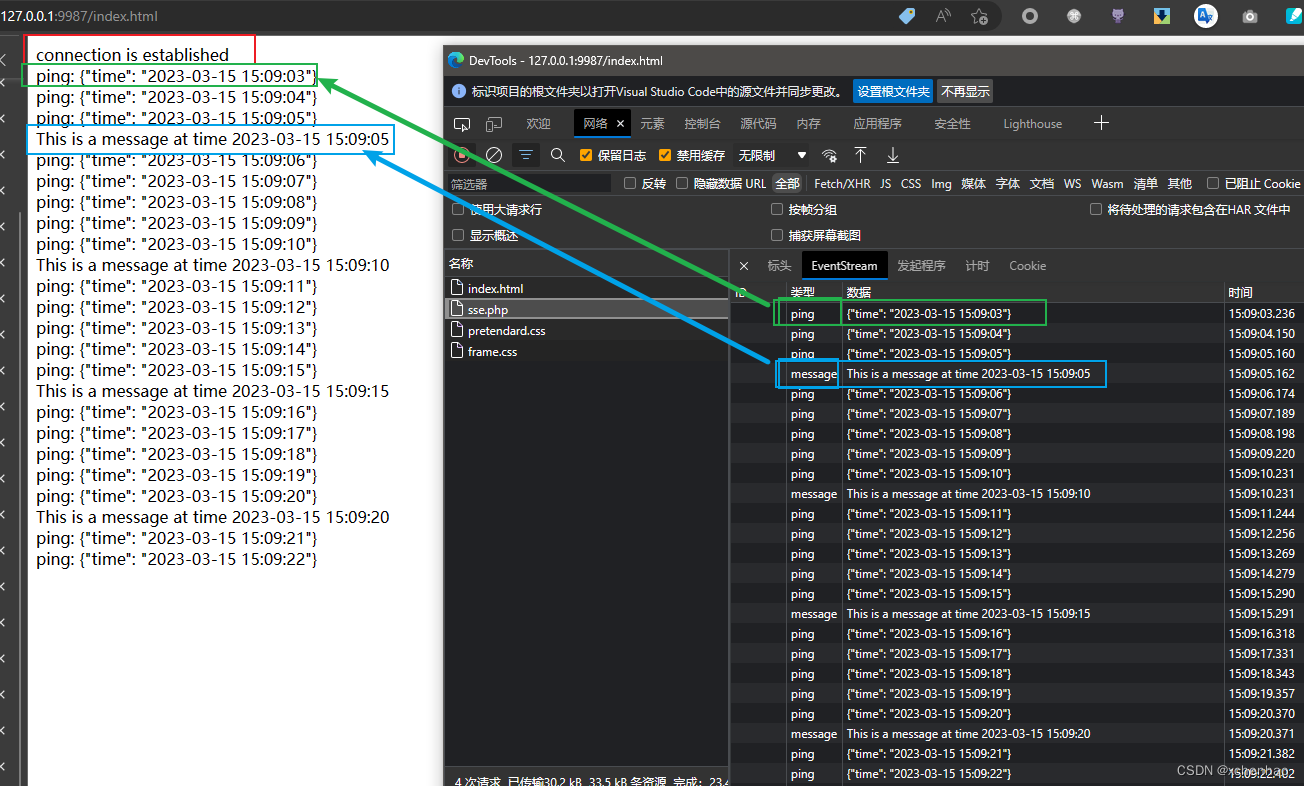Screen dimensions: 1304x786
Task: Open the 无限制 throttling dropdown
Action: pyautogui.click(x=772, y=155)
